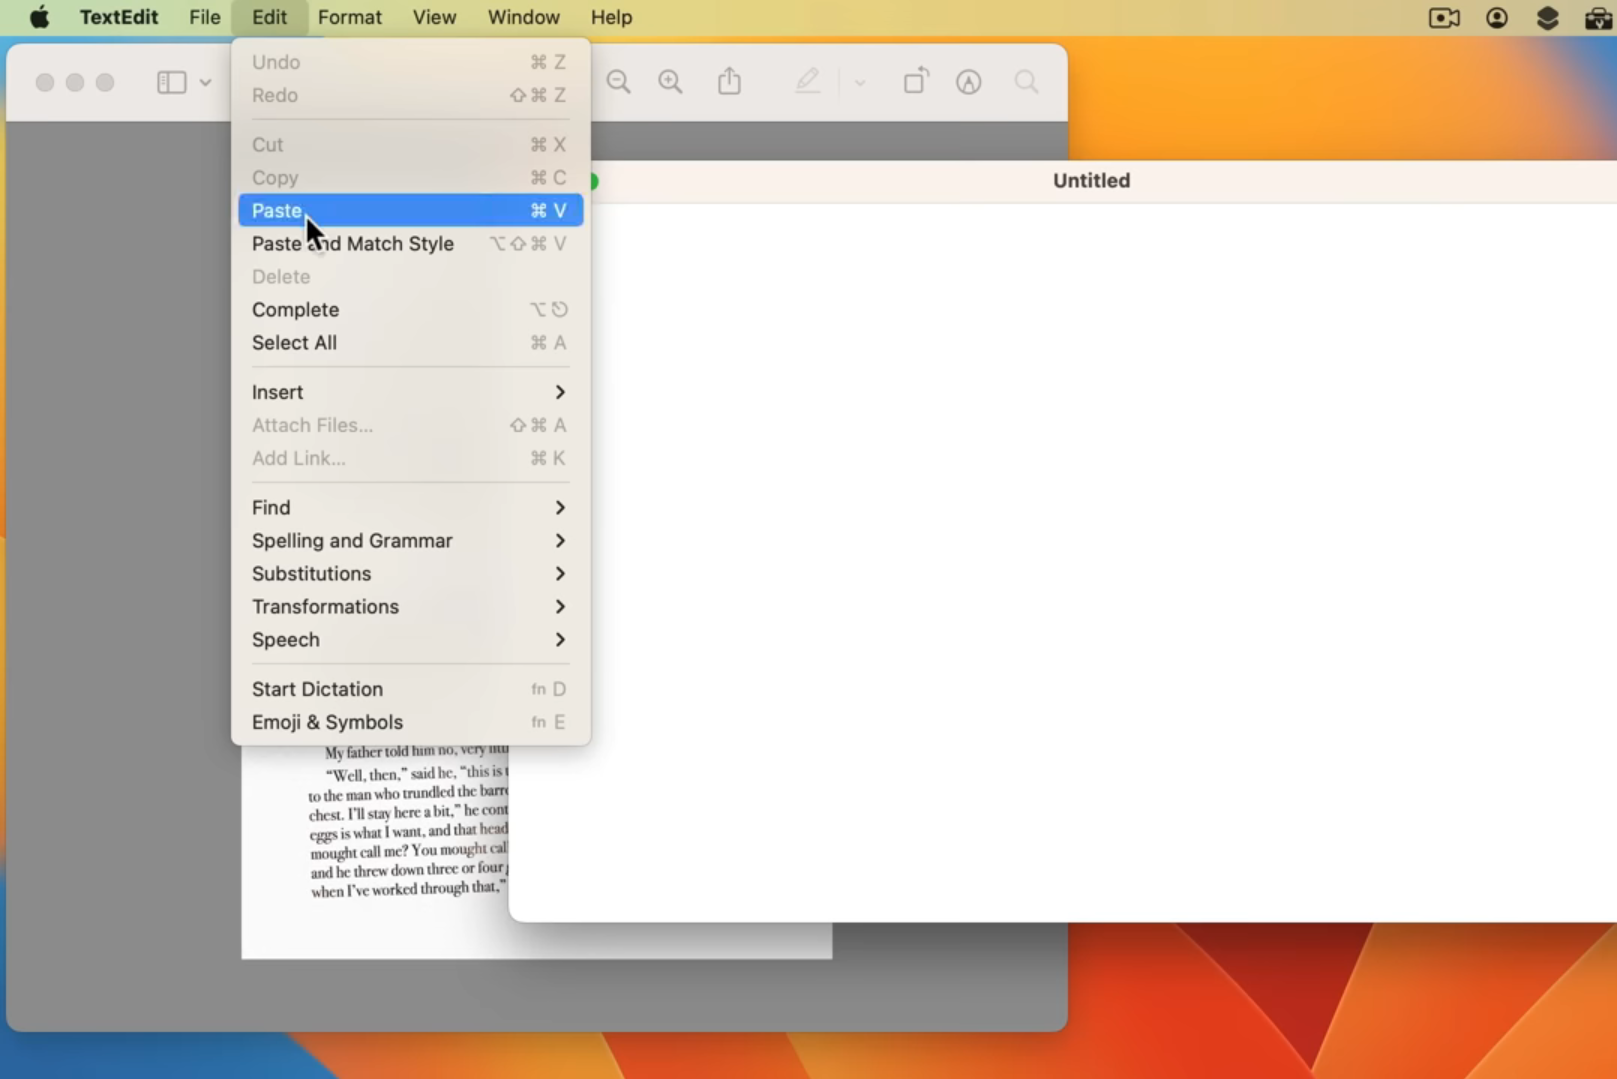This screenshot has height=1079, width=1617.
Task: Open the Format menu
Action: click(349, 17)
